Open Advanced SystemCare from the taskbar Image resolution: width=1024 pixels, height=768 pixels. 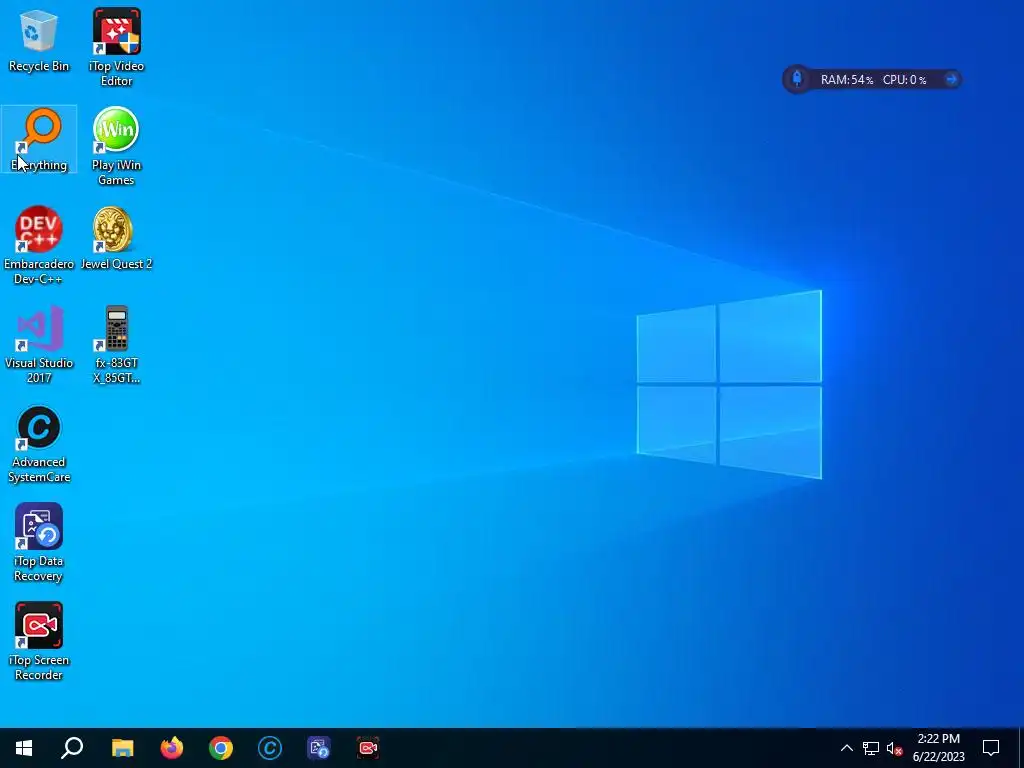(270, 748)
